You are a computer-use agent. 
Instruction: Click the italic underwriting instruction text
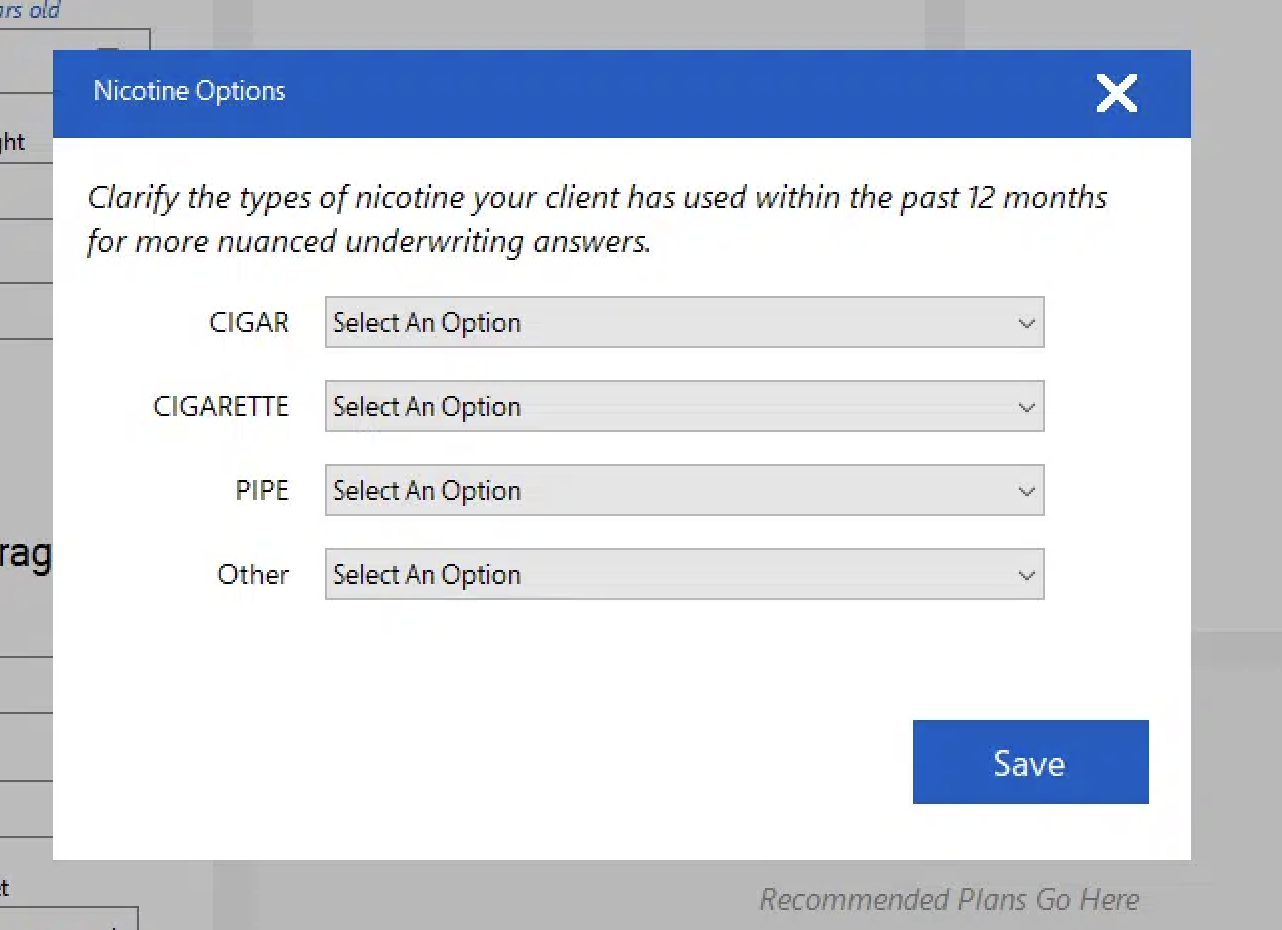(597, 219)
